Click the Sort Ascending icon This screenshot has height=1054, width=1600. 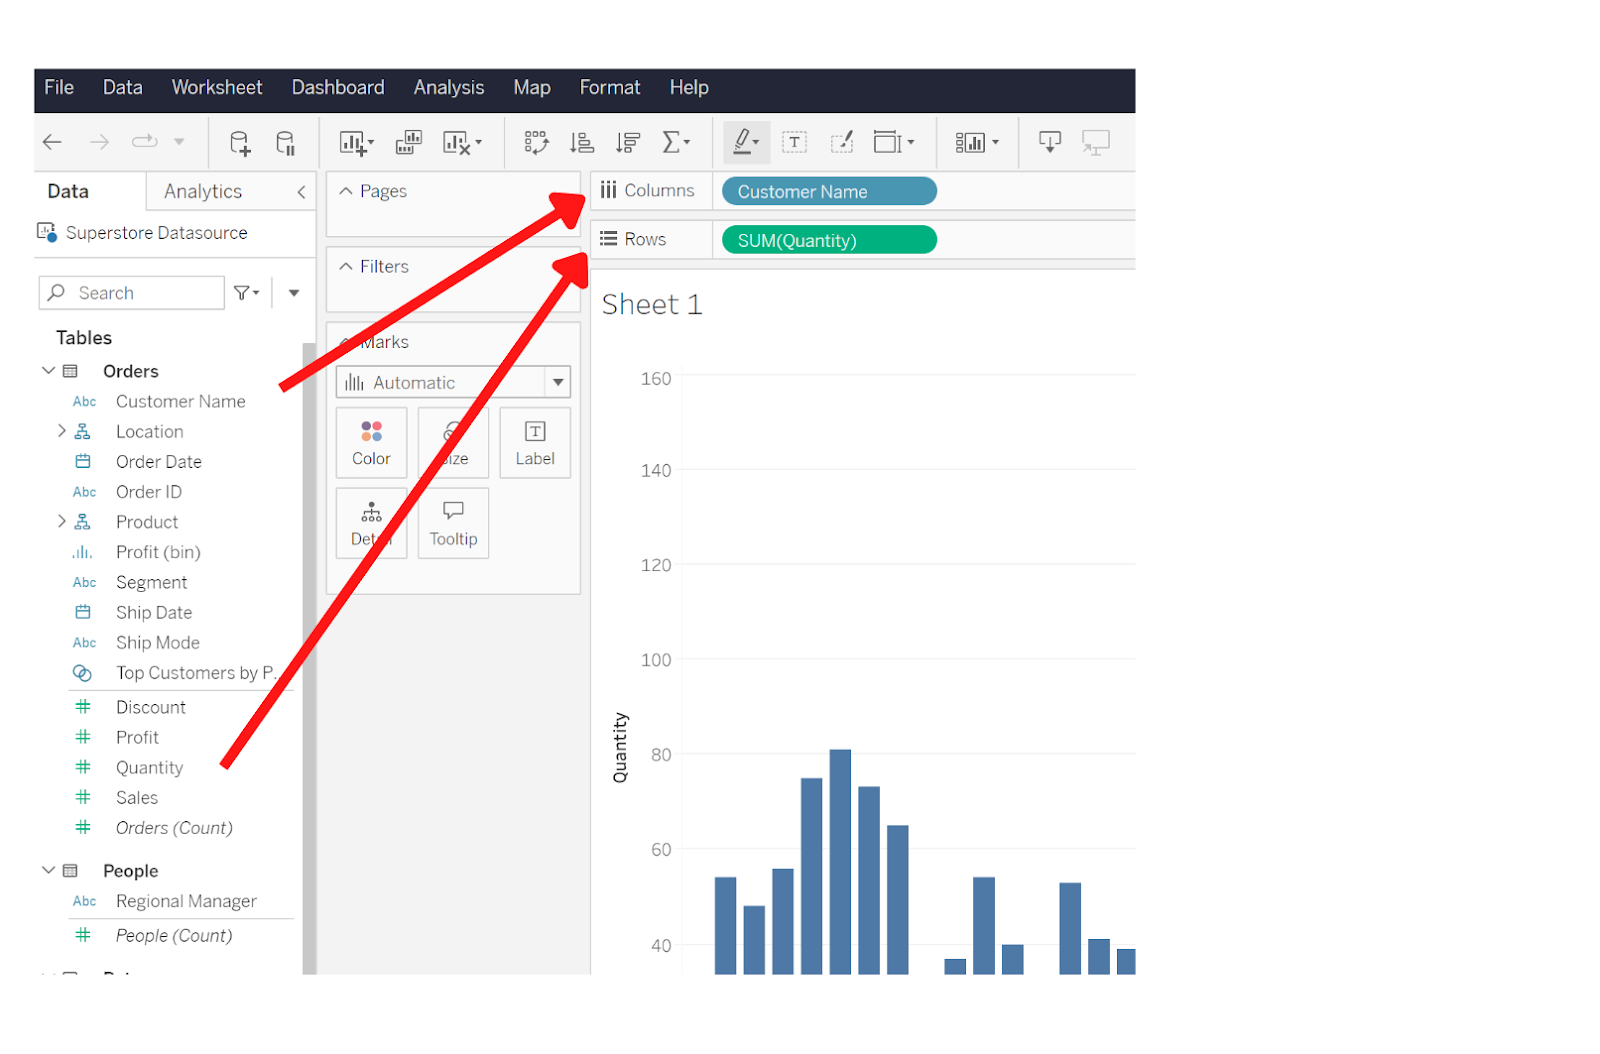click(581, 143)
